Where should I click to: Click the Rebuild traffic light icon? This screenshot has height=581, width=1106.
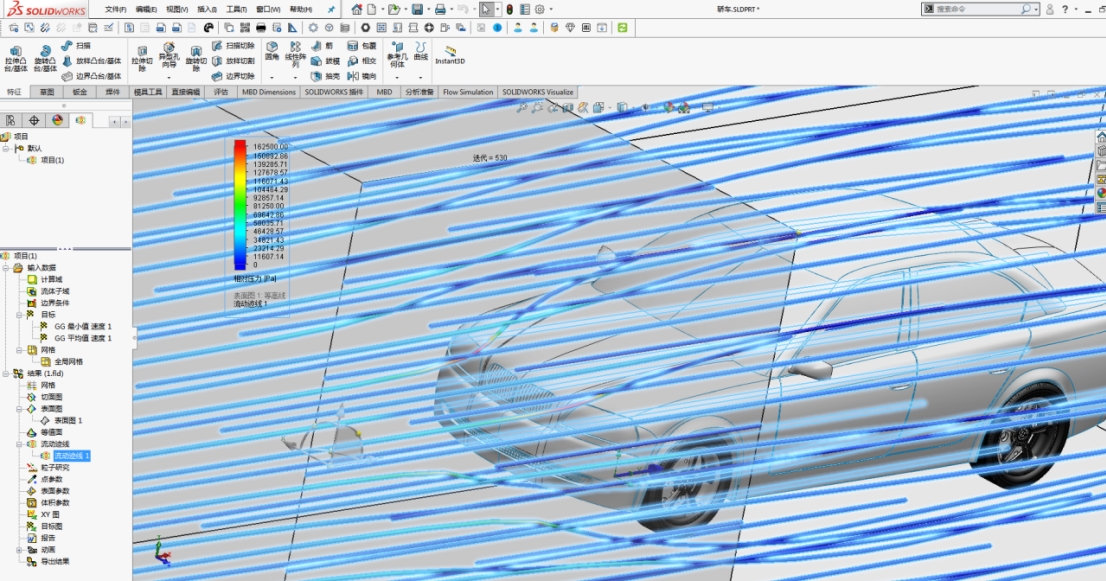click(509, 9)
